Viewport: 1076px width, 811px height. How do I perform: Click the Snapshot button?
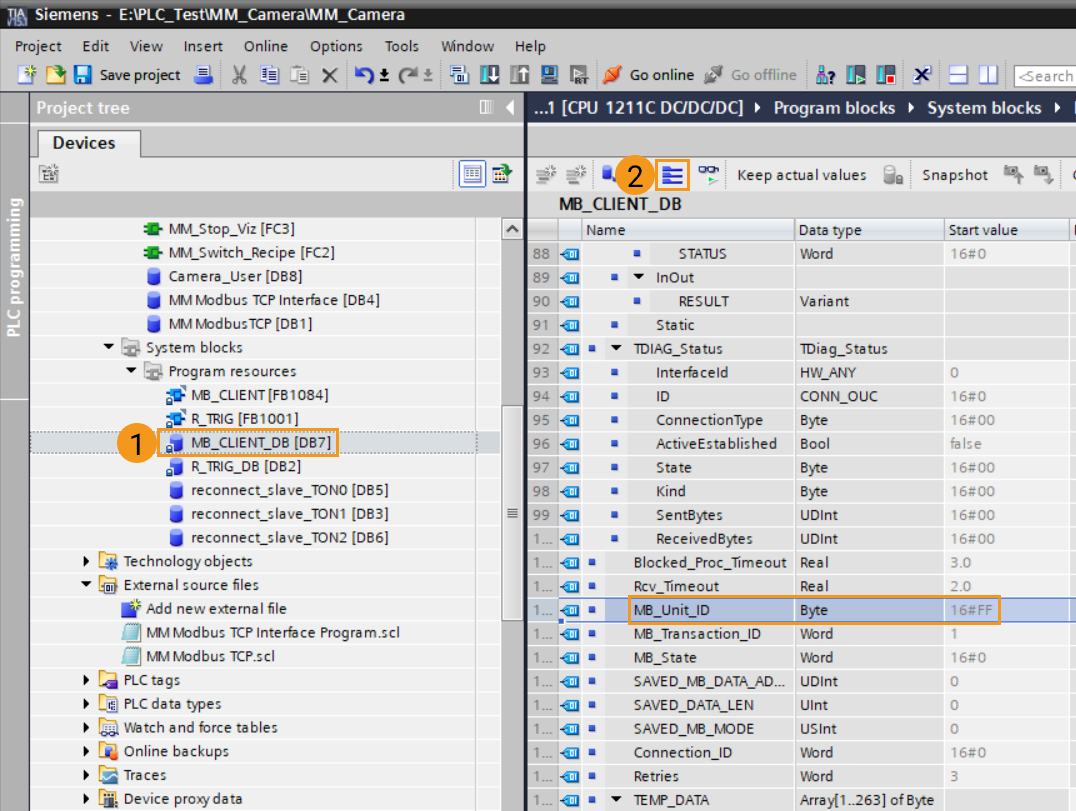pos(954,174)
